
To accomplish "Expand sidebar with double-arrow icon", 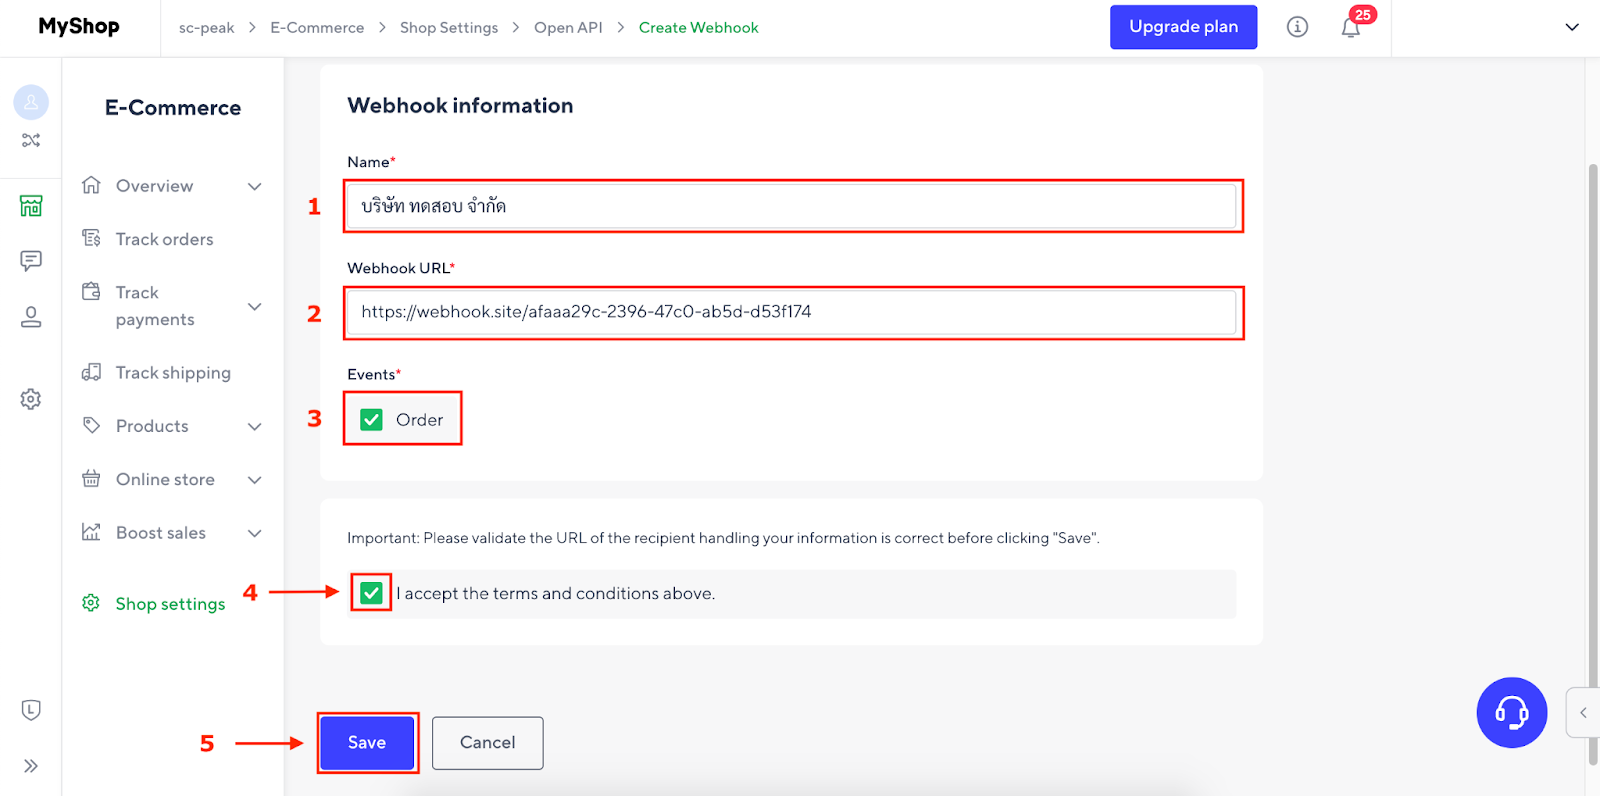I will coord(31,766).
